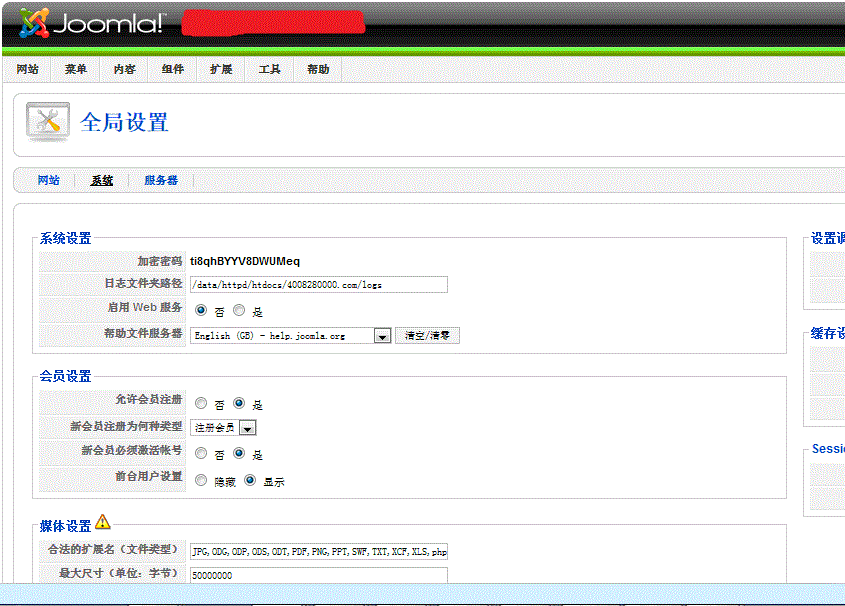Click the warning icon beside 媒体设置
Viewport: 845px width, 606px height.
click(x=102, y=522)
